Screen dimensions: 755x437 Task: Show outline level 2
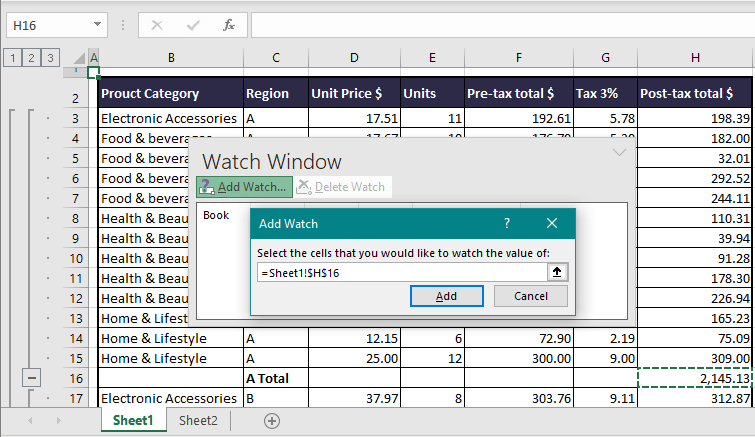(x=31, y=58)
